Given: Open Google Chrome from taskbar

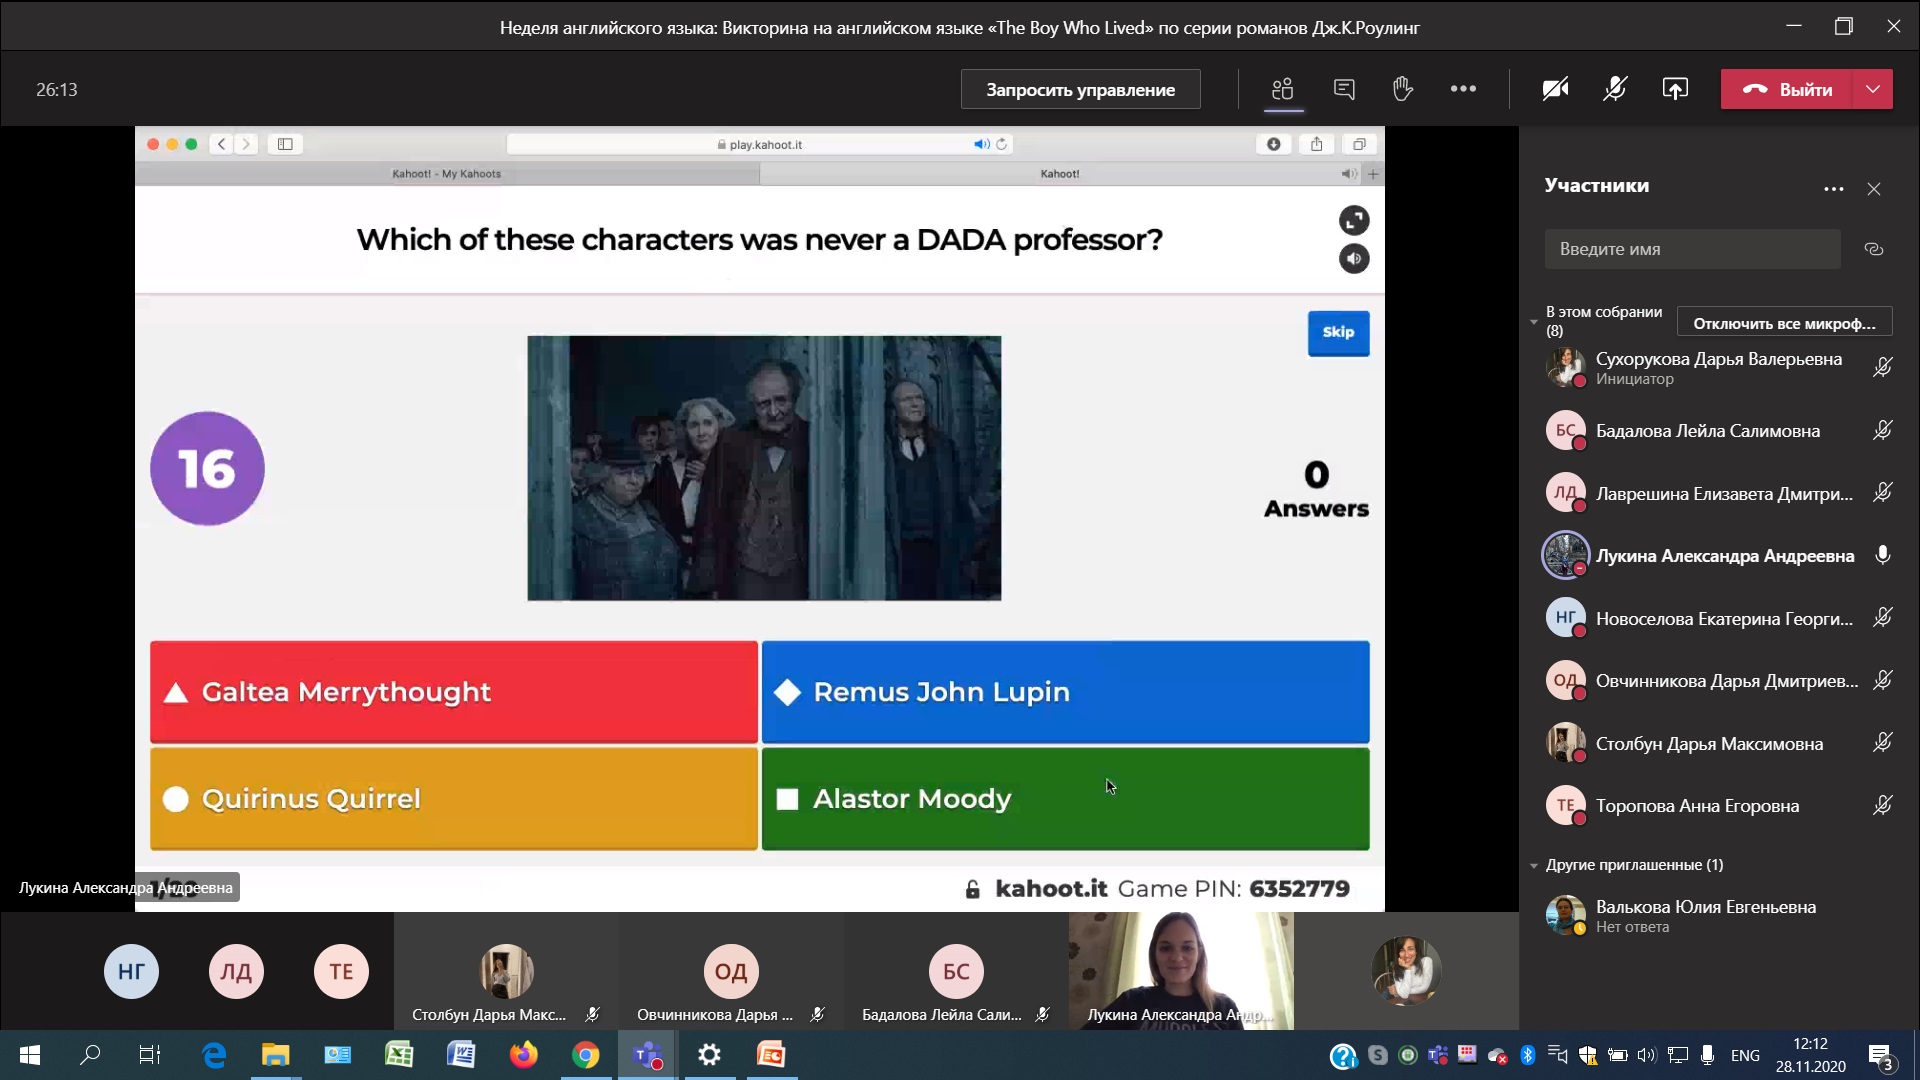Looking at the screenshot, I should (x=585, y=1055).
